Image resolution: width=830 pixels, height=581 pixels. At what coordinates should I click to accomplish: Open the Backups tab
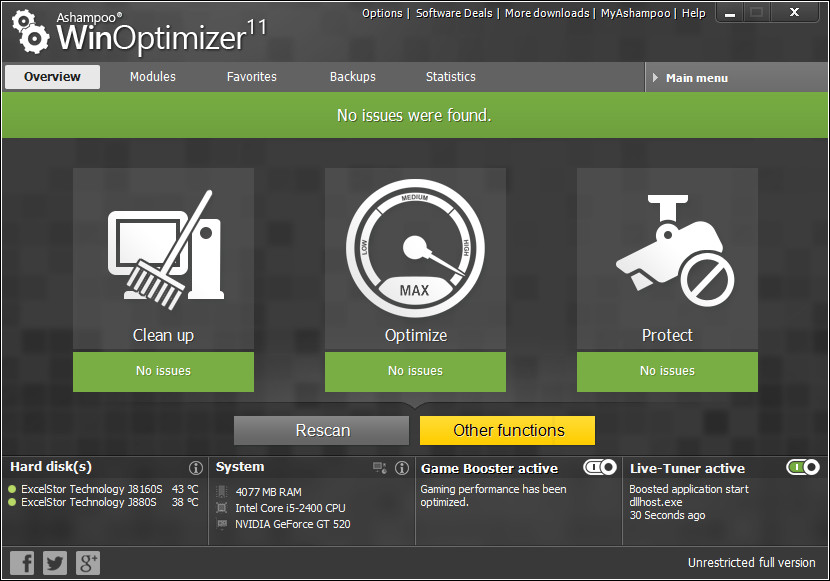[353, 77]
